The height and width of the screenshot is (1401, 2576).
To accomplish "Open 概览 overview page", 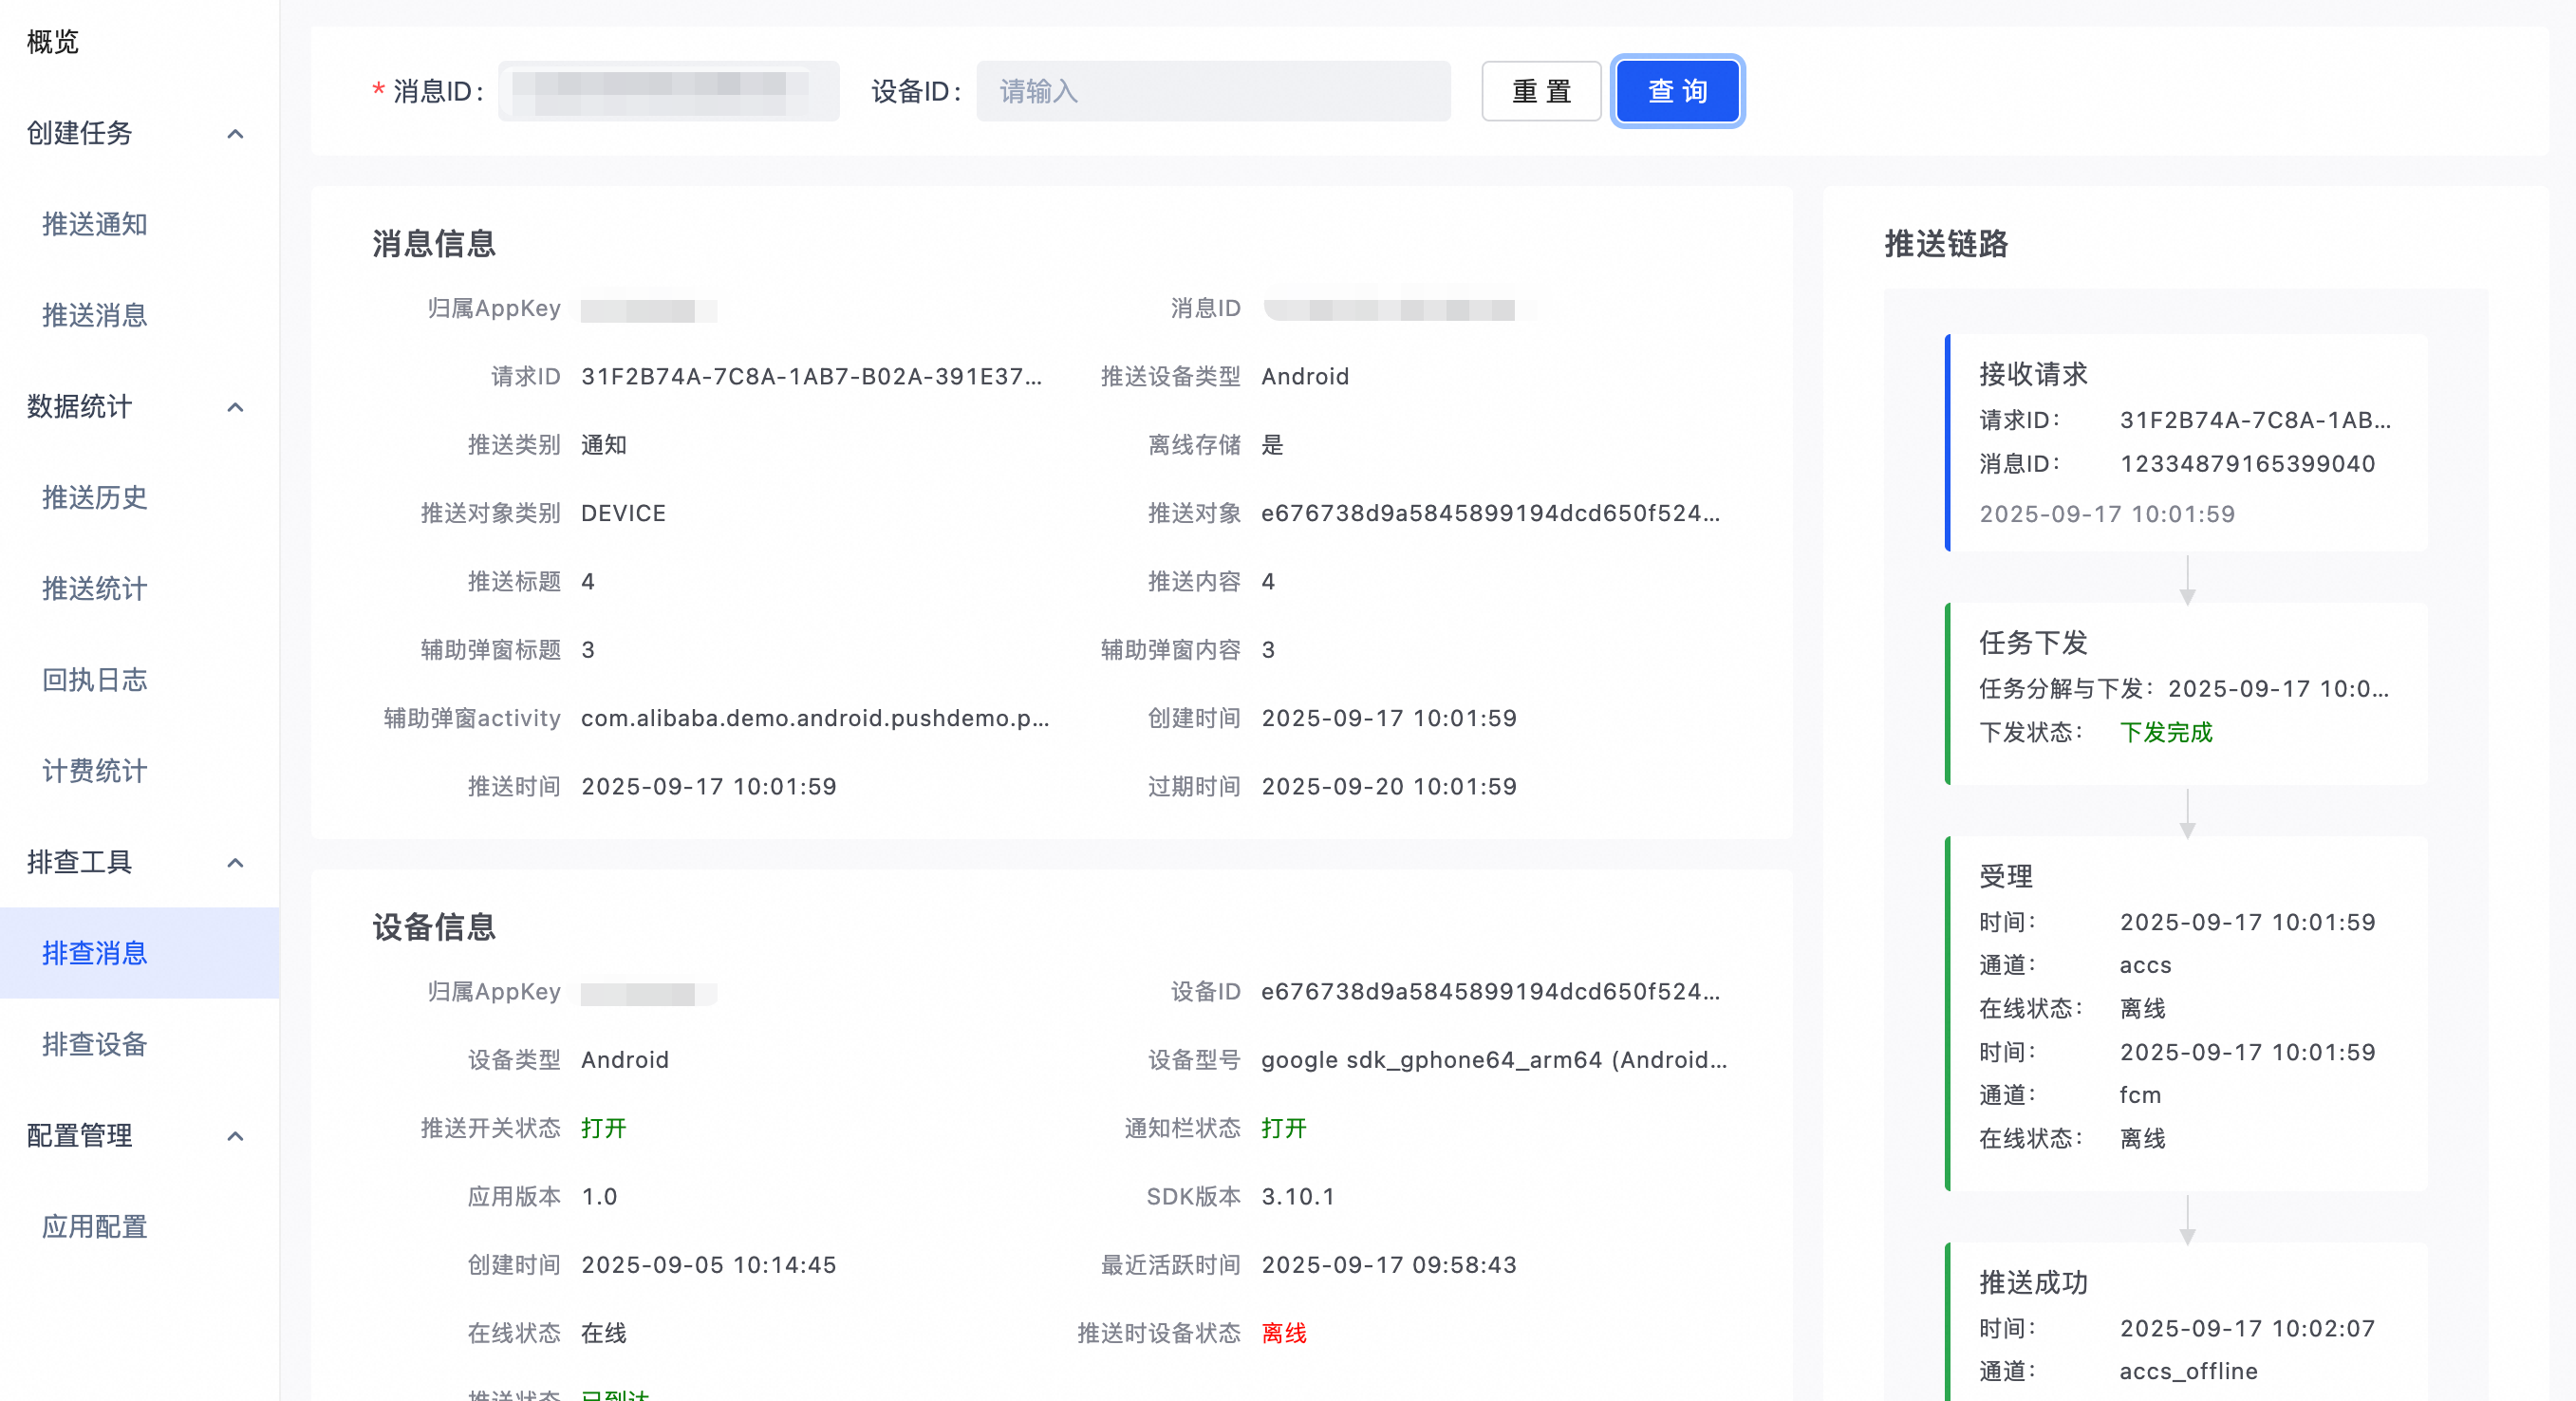I will (x=53, y=42).
